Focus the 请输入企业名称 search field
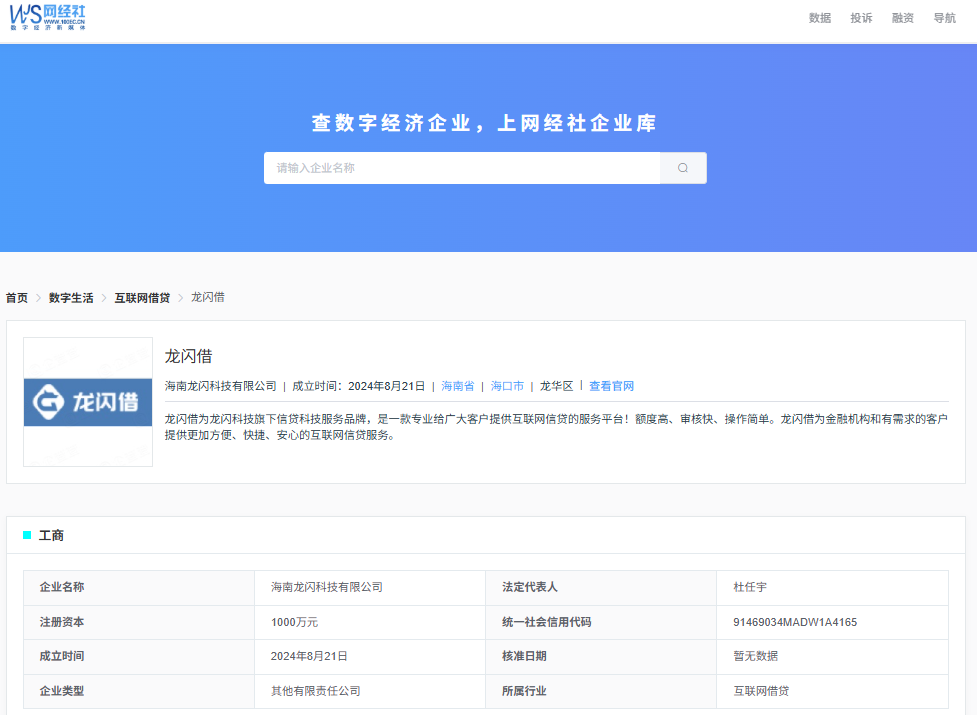The height and width of the screenshot is (715, 977). 462,168
